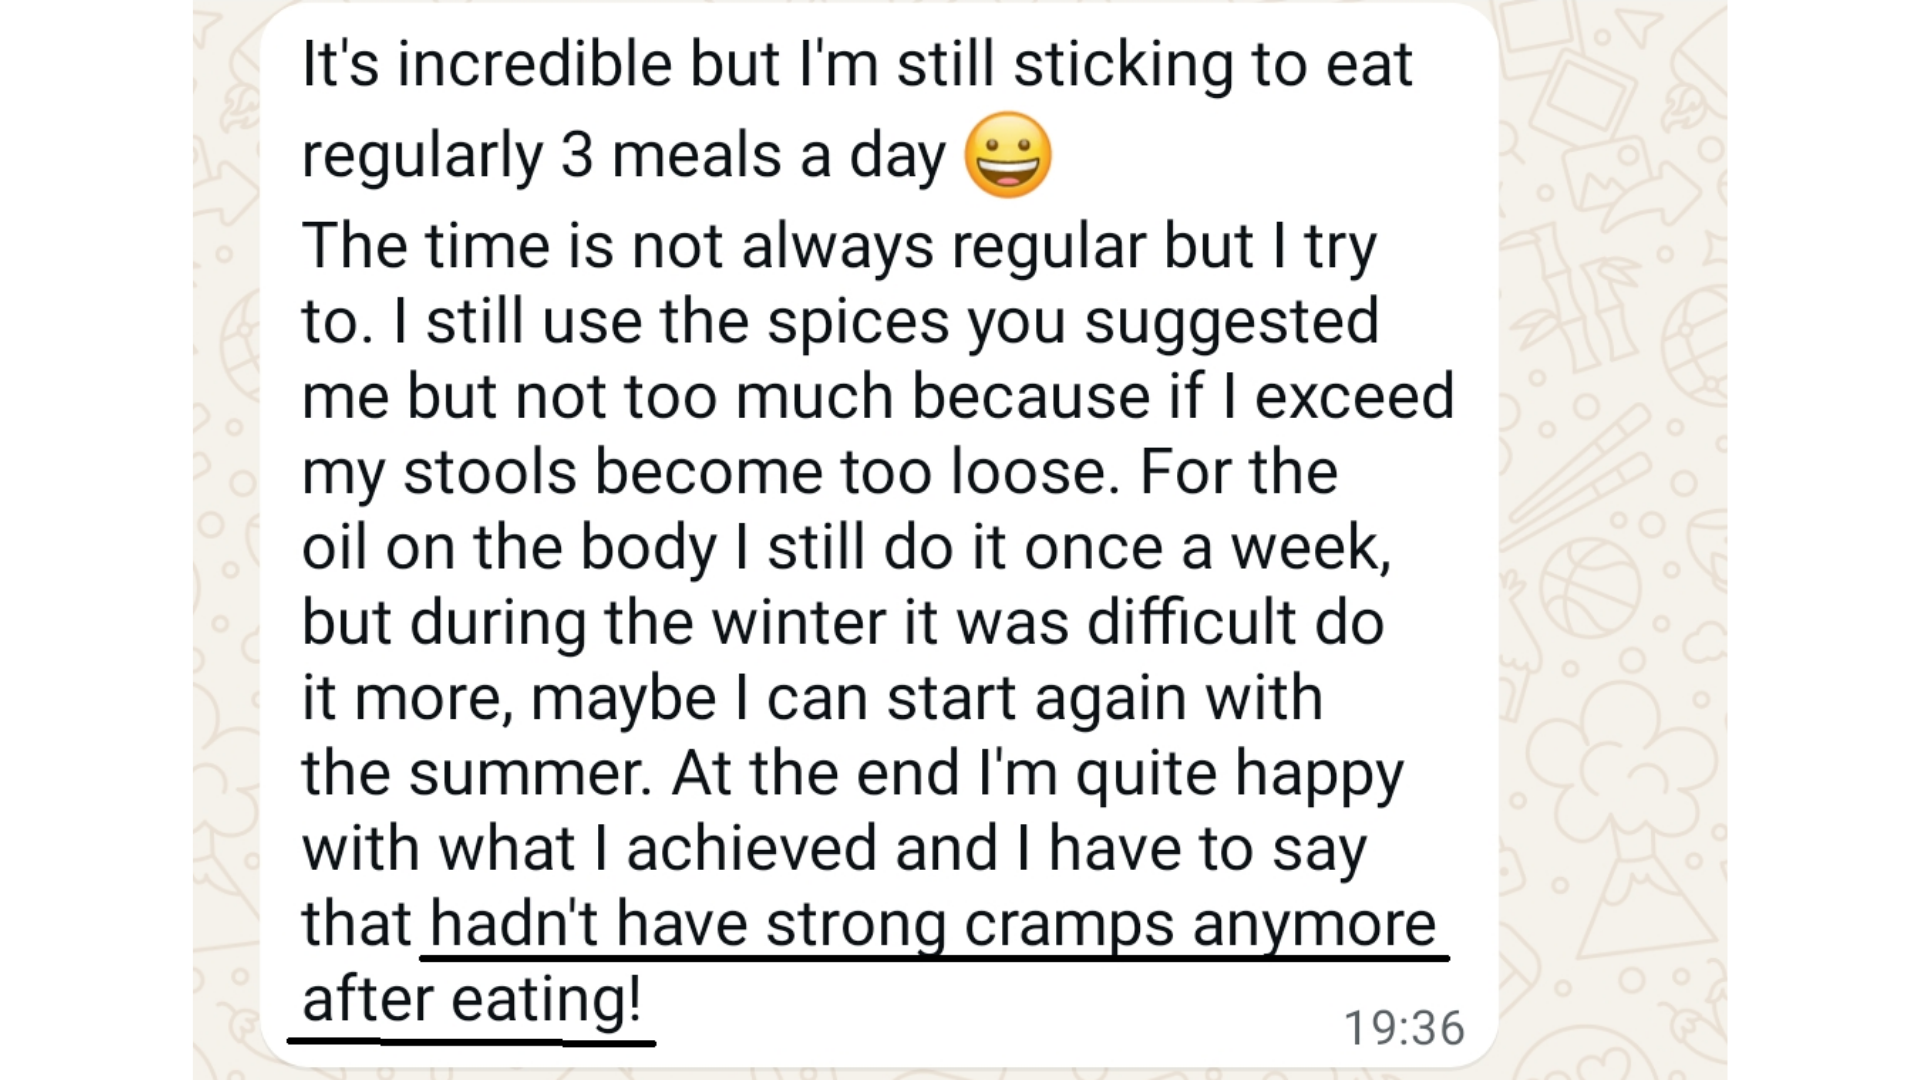Click the word "exceed" in the message
The image size is (1920, 1080).
click(x=1354, y=397)
